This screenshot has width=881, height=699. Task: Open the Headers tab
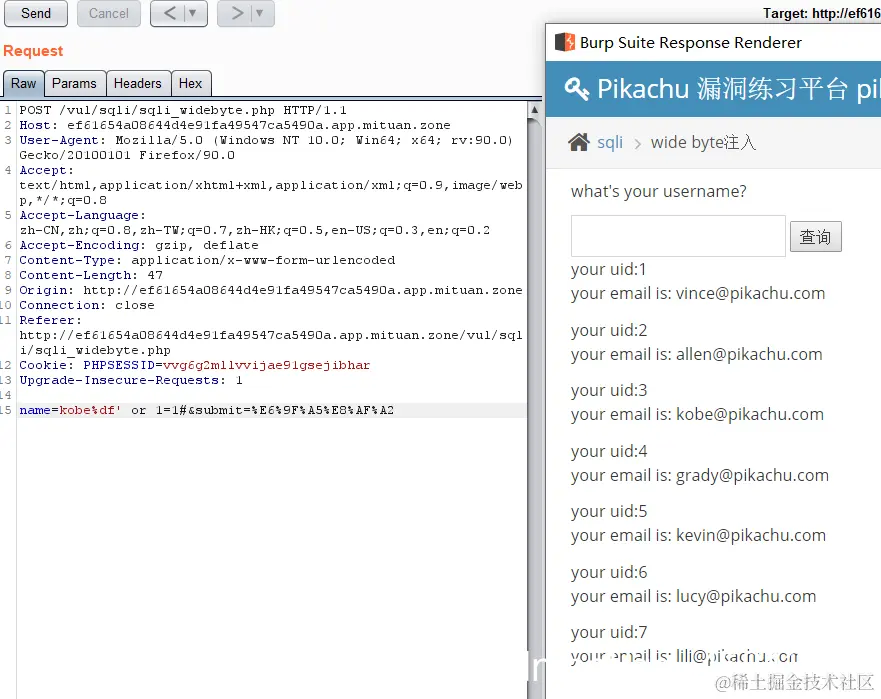(138, 84)
